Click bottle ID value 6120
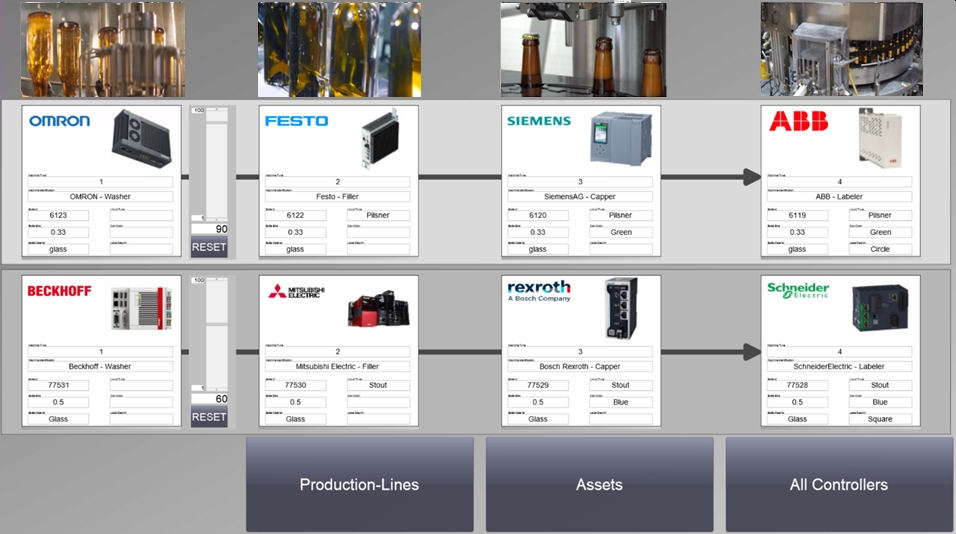 tap(538, 215)
